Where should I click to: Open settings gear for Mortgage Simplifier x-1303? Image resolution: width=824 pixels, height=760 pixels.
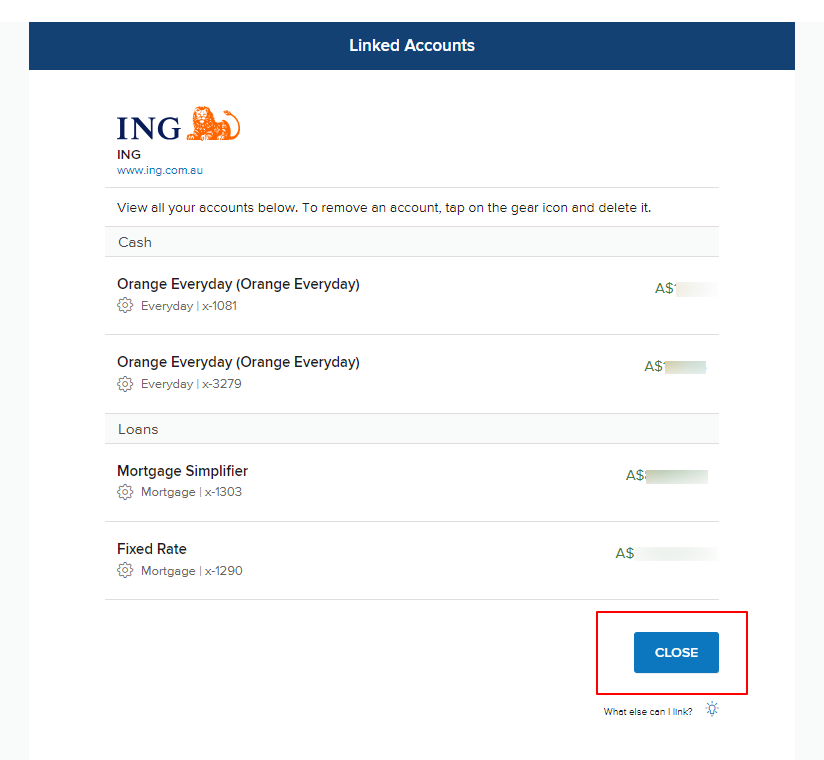[x=124, y=491]
